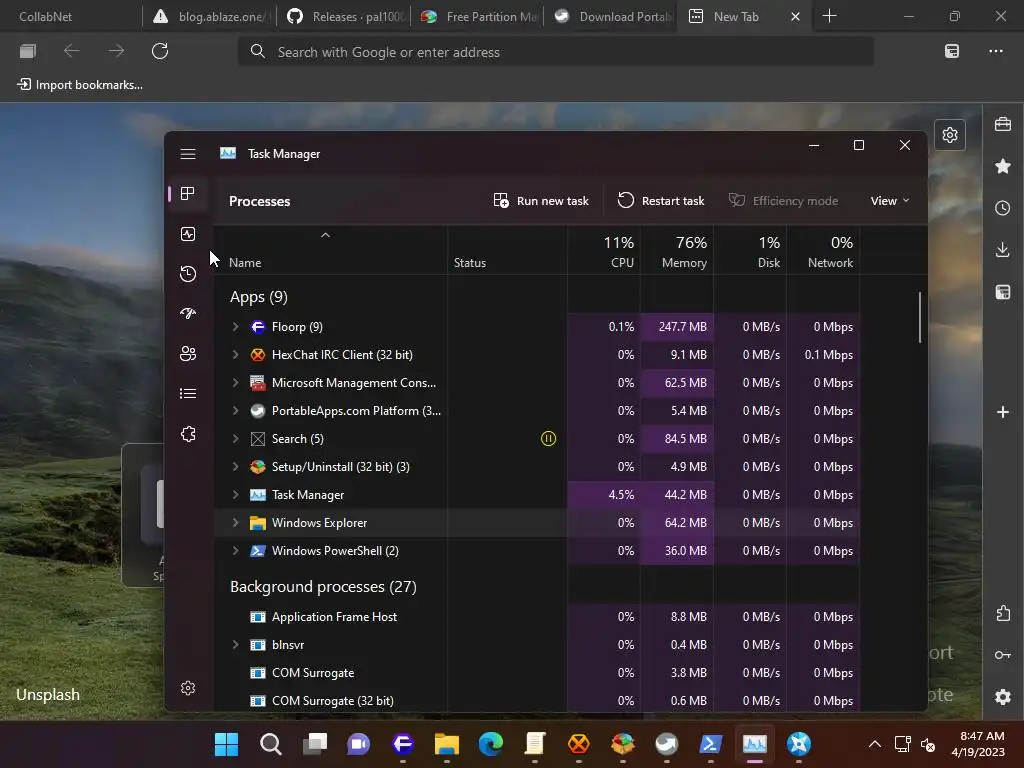Switch to Download Portable browser tab
Screen dimensions: 1024x768
click(x=612, y=16)
